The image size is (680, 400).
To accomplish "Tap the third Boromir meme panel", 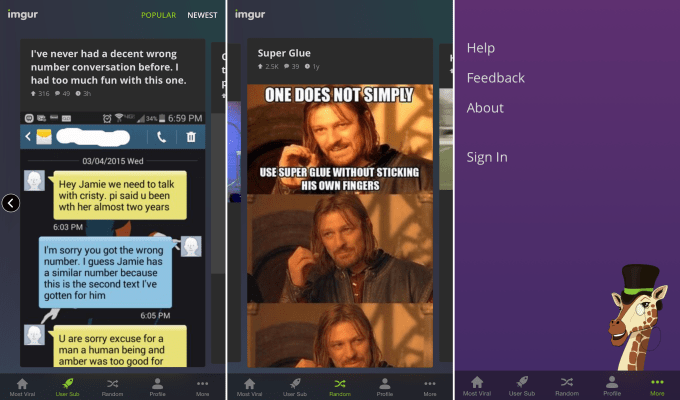I will (x=340, y=335).
